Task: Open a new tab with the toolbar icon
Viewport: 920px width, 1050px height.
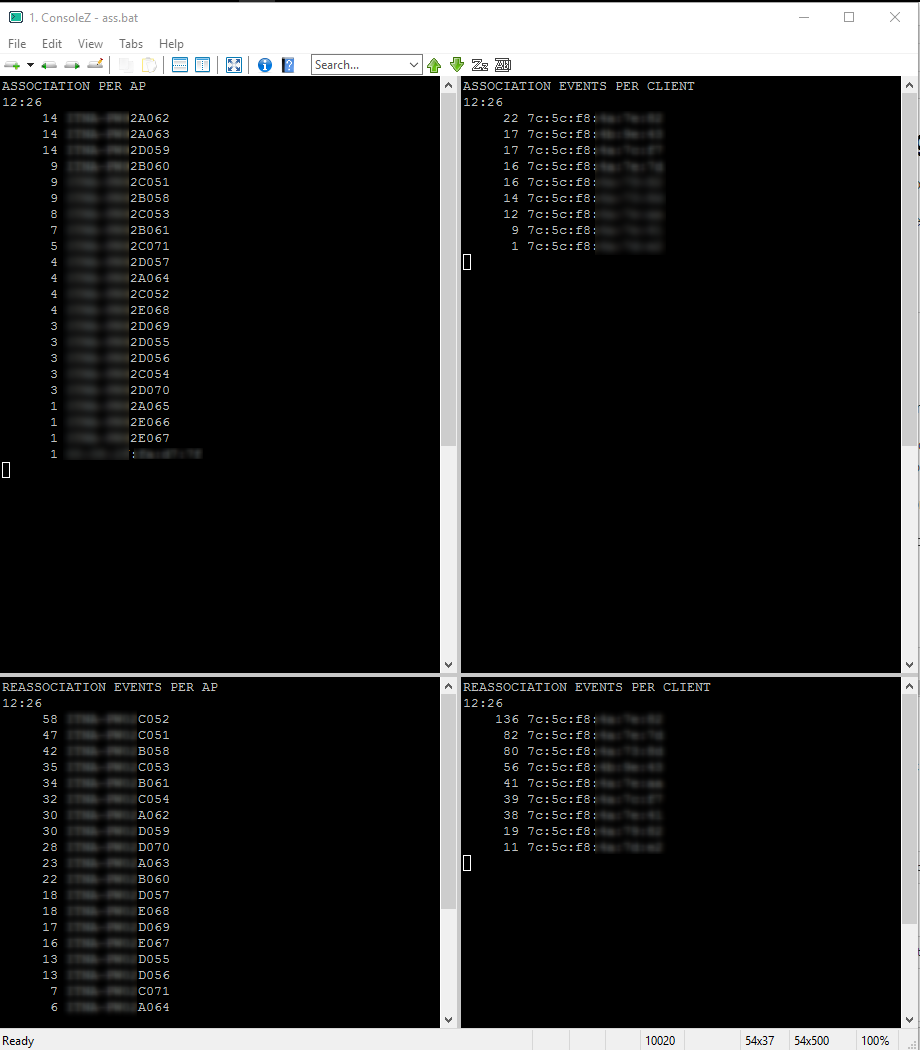Action: 12,65
